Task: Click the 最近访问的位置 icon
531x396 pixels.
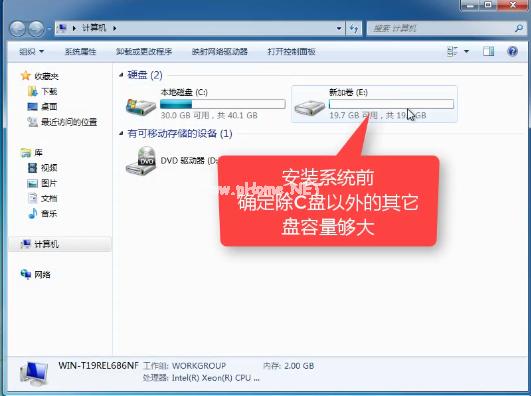Action: [33, 122]
